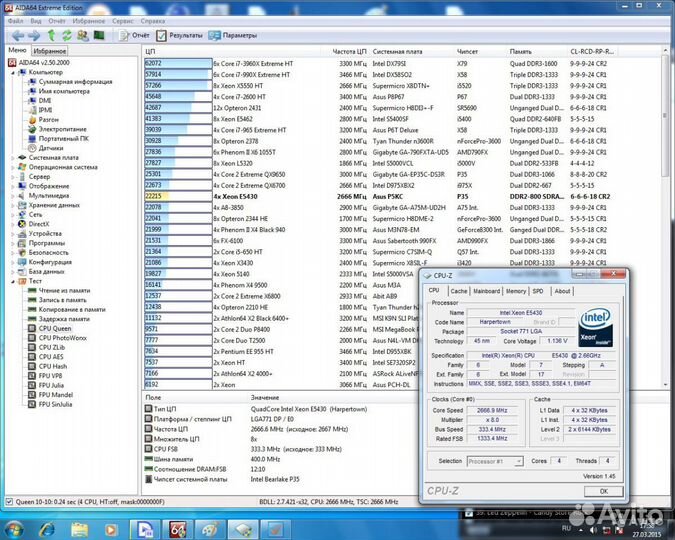
Task: Collapse the Тест tree node
Action: tap(12, 281)
